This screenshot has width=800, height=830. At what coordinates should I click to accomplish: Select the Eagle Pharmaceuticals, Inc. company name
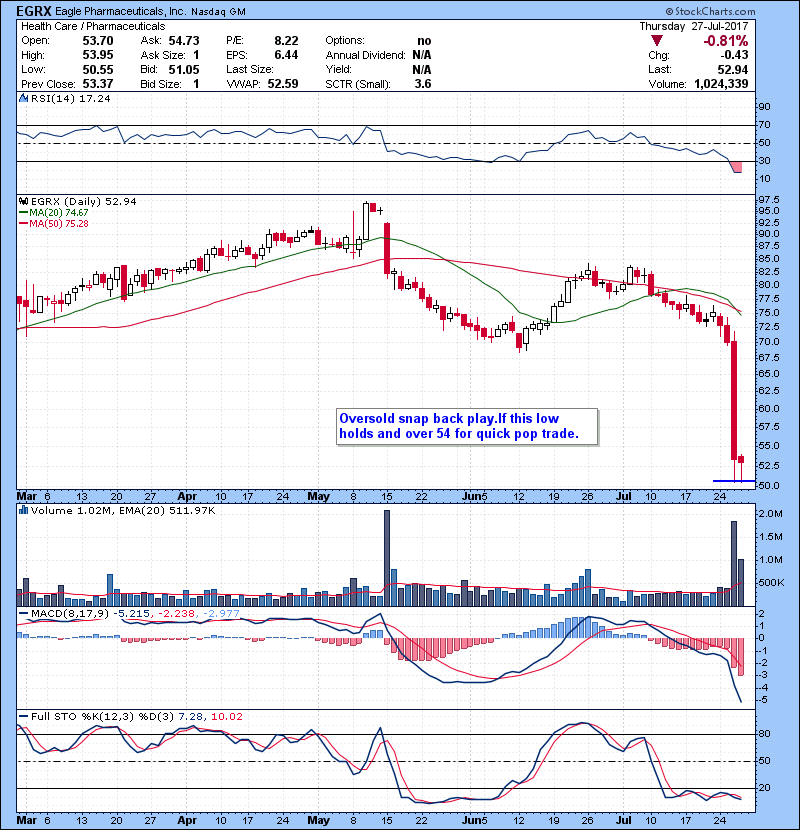point(120,11)
